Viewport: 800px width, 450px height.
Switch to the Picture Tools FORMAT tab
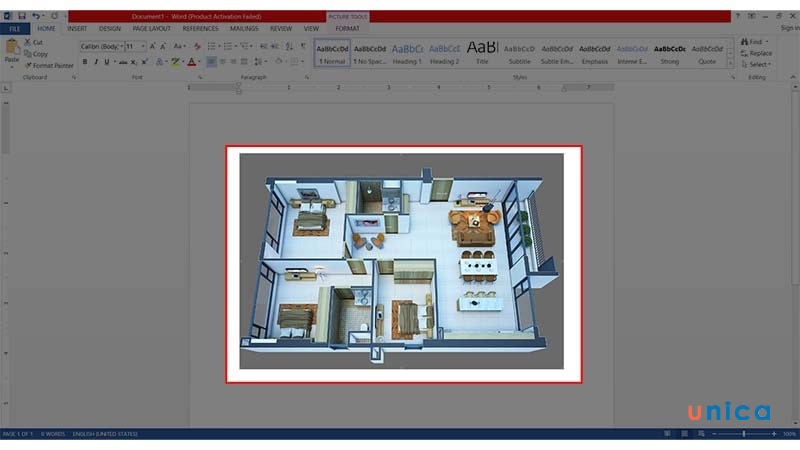347,28
